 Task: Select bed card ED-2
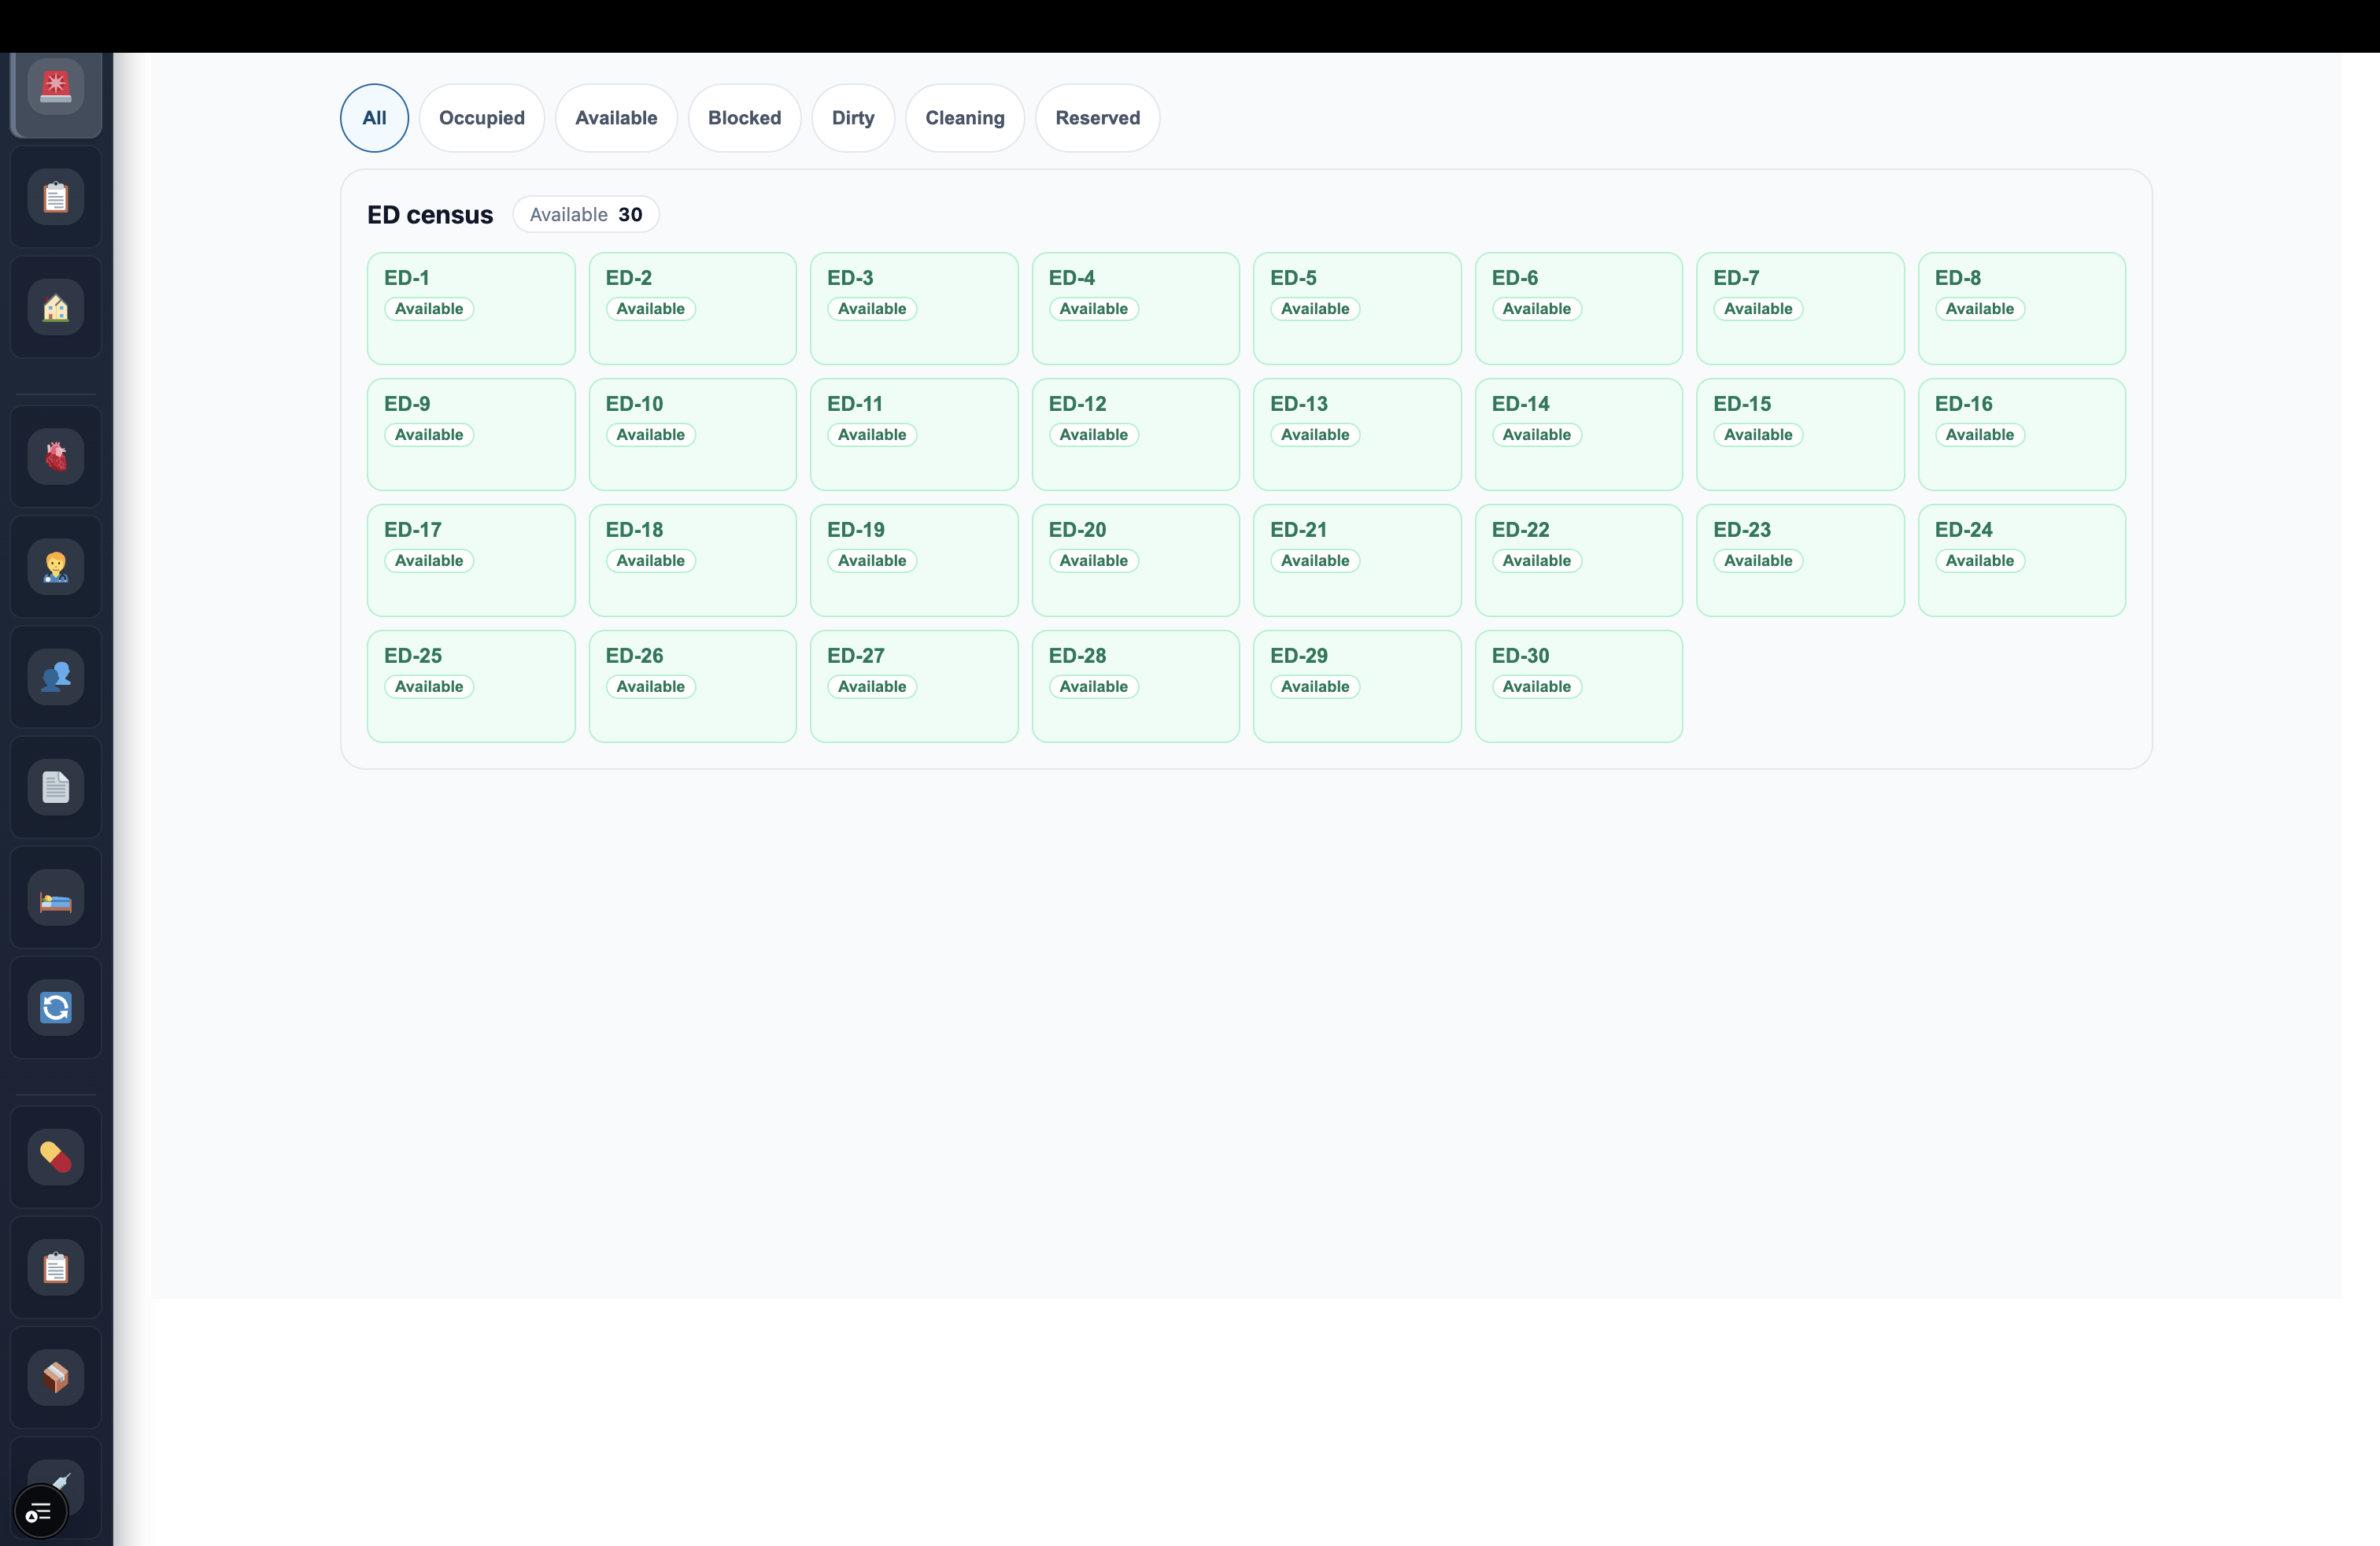(693, 308)
